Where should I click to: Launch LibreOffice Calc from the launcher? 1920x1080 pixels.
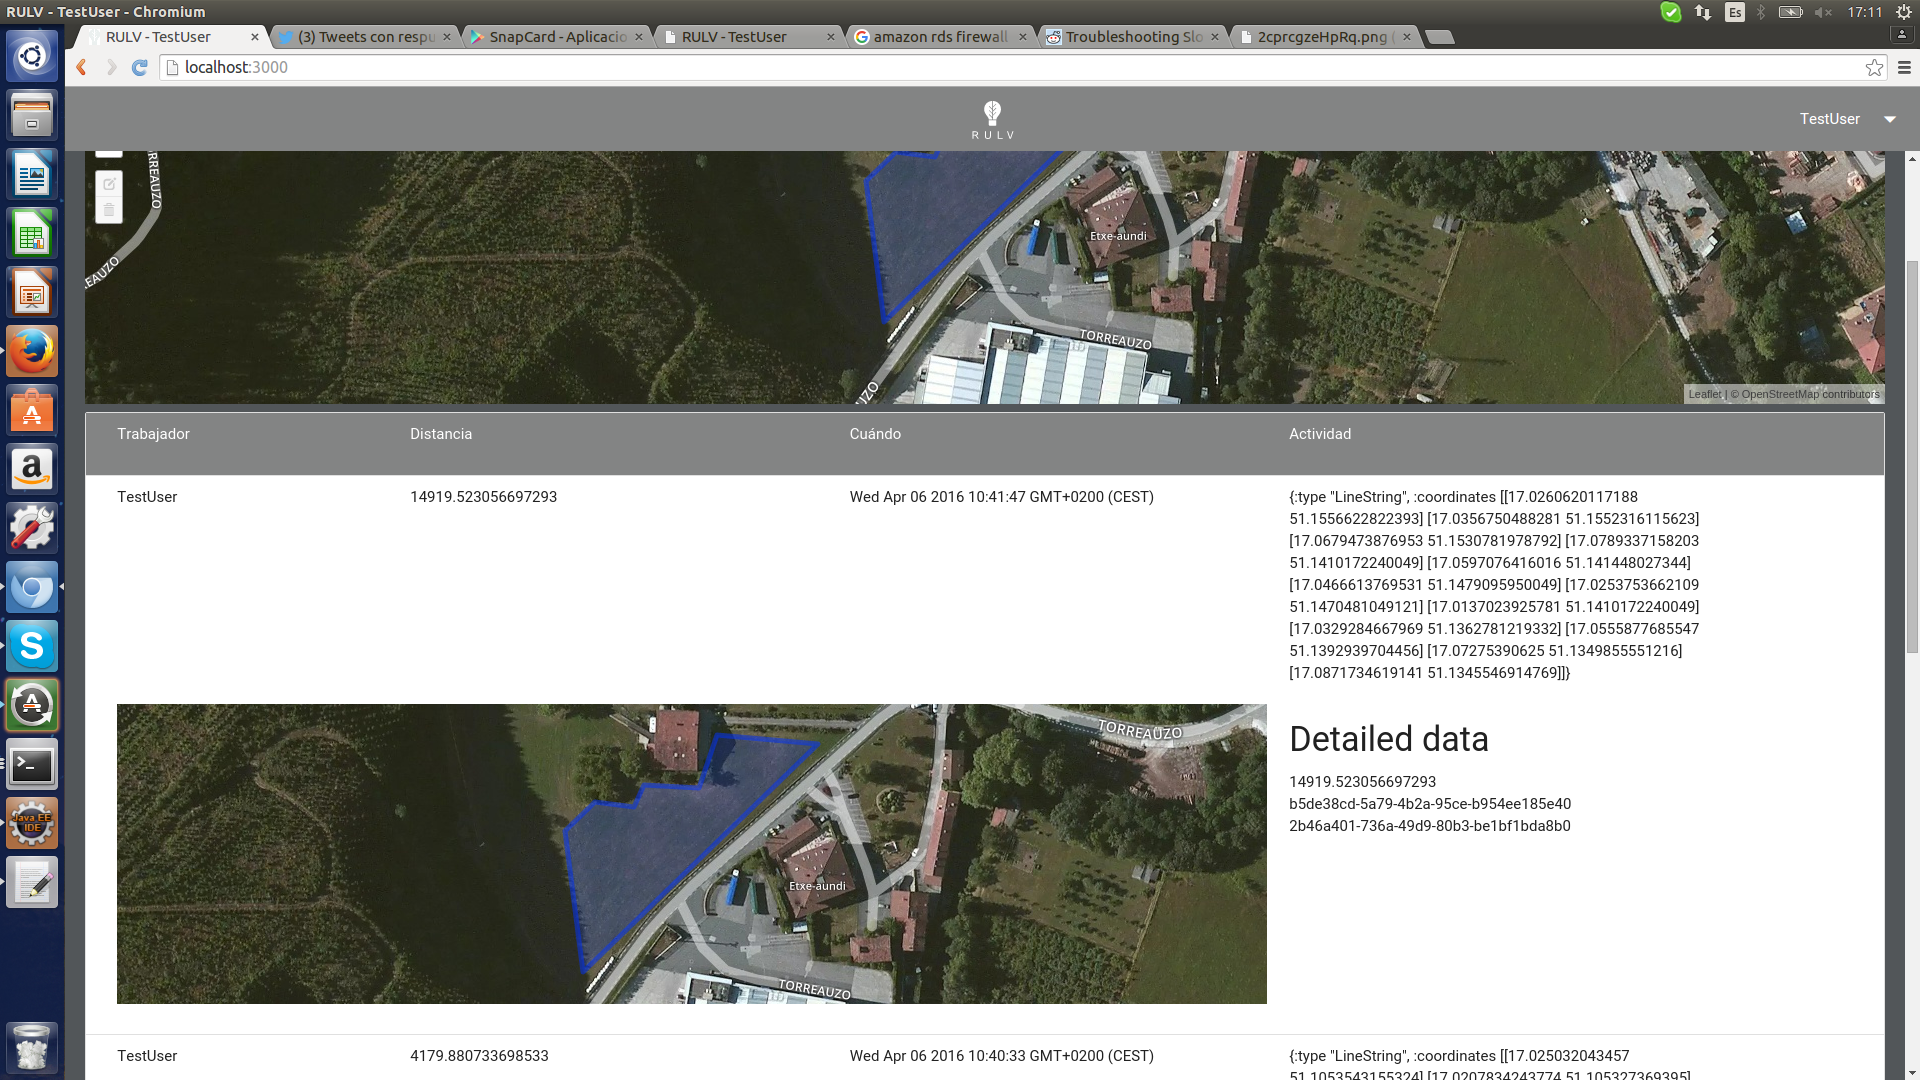pos(32,233)
